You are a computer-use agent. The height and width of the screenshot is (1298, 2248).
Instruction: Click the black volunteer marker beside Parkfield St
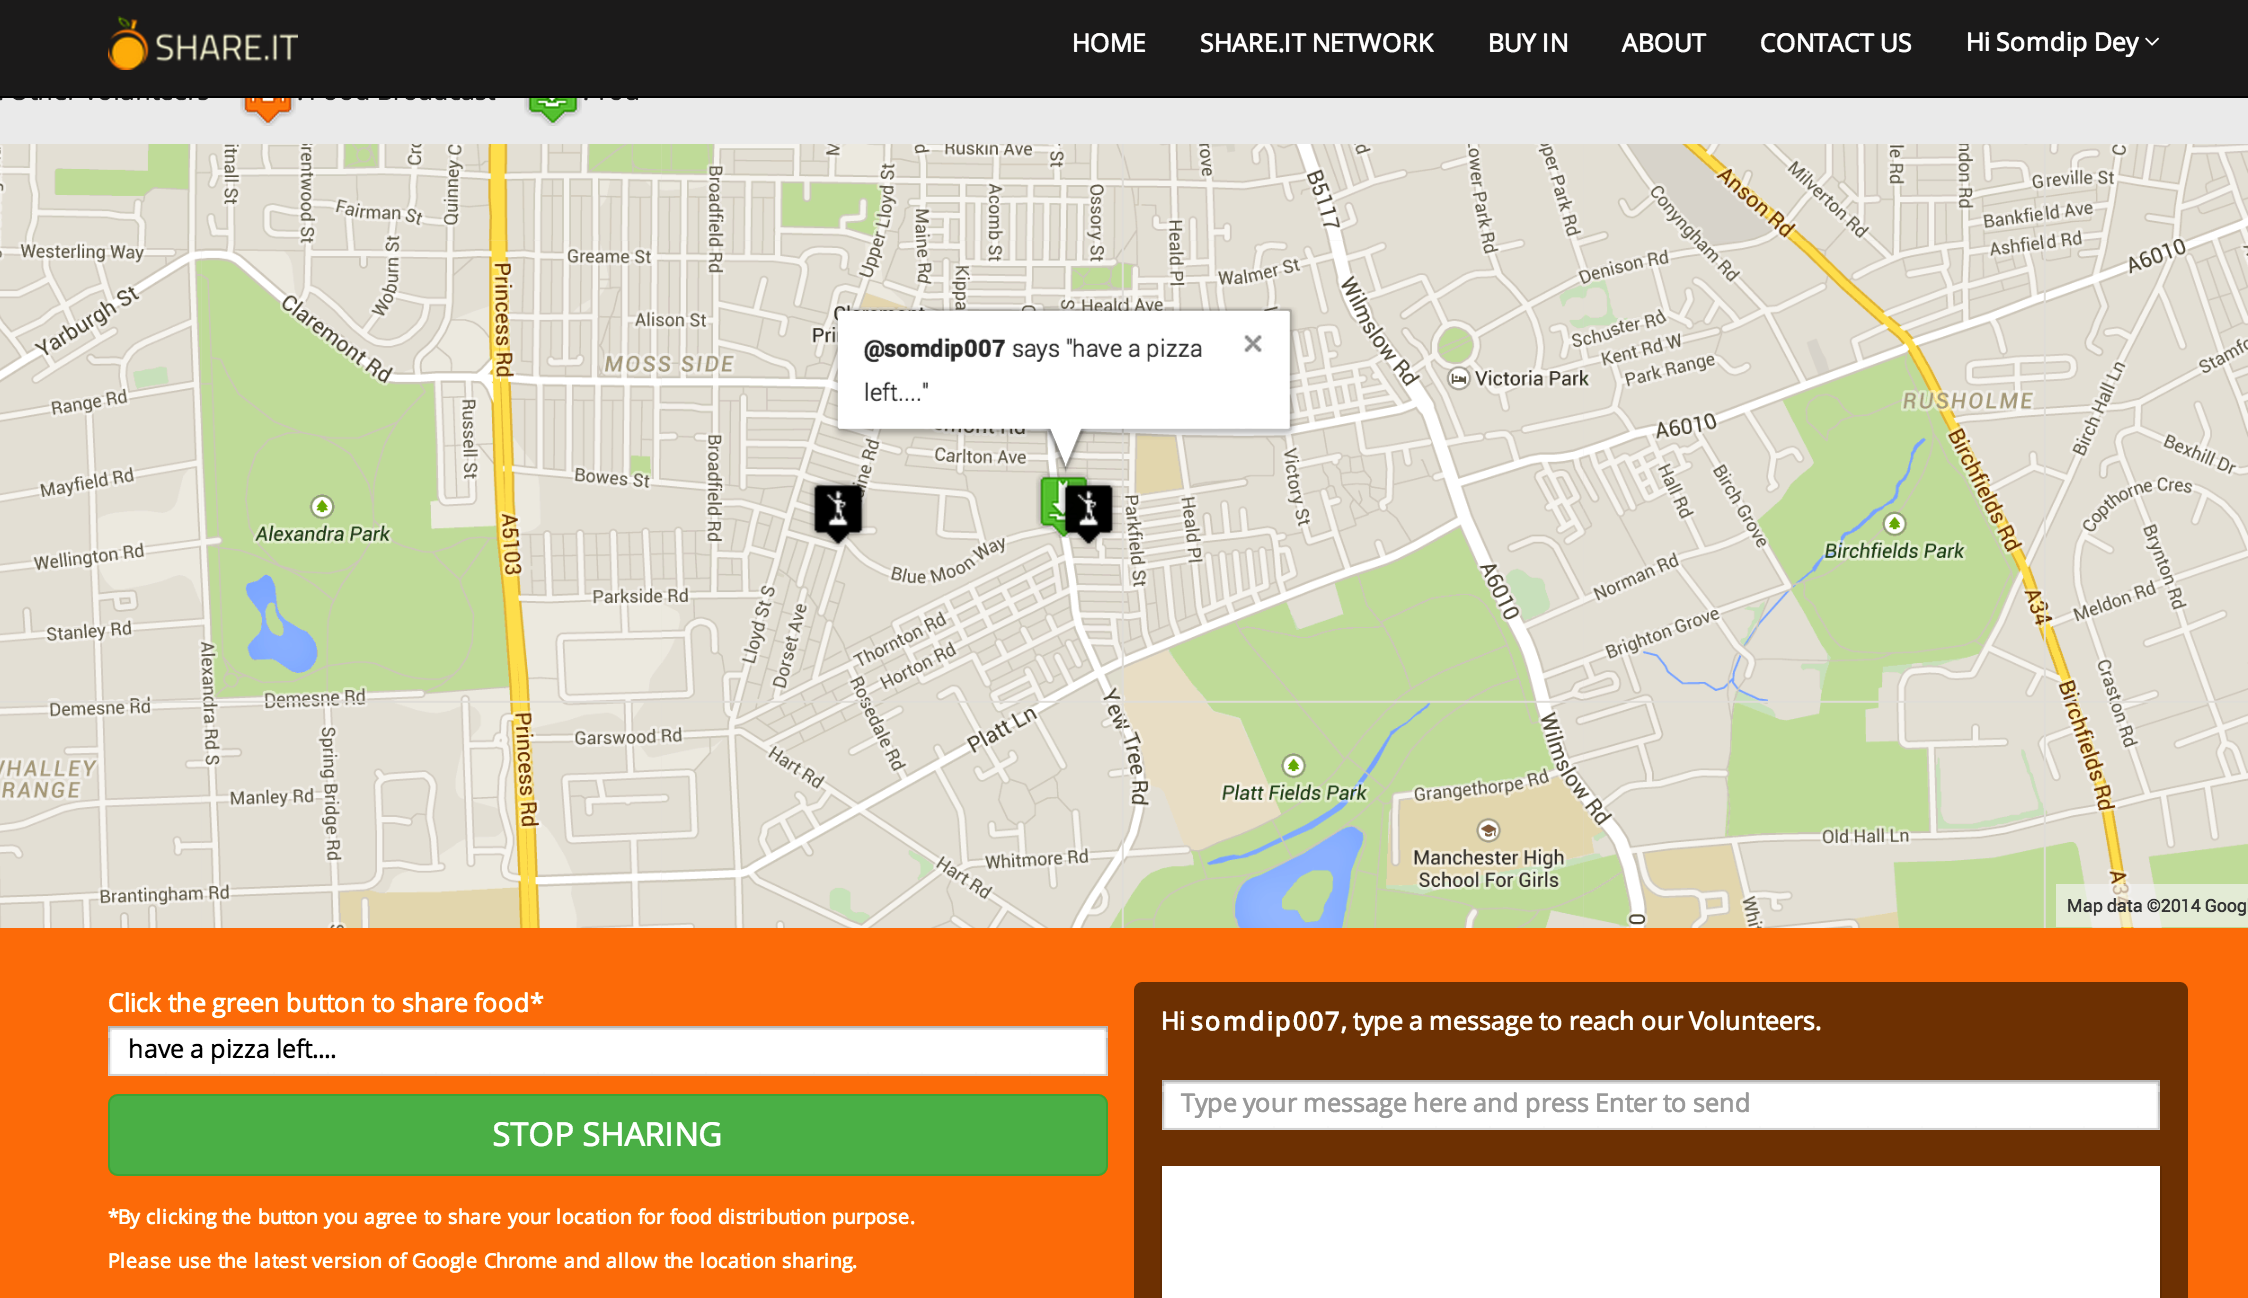point(1090,510)
